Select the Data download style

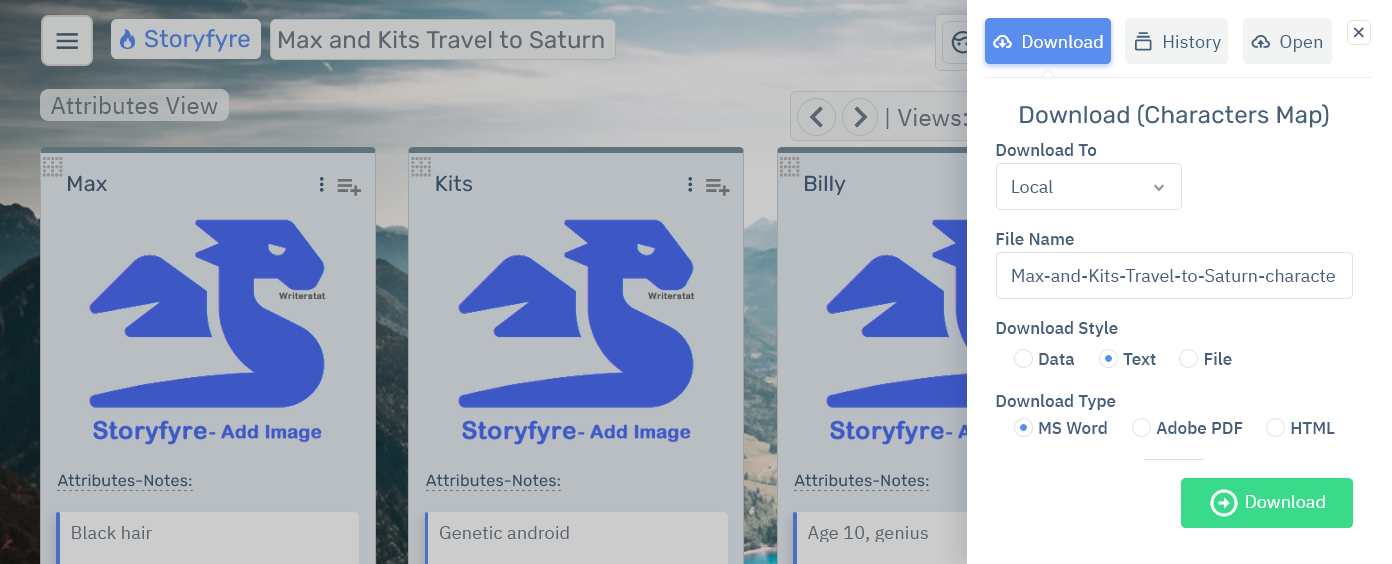point(1023,359)
